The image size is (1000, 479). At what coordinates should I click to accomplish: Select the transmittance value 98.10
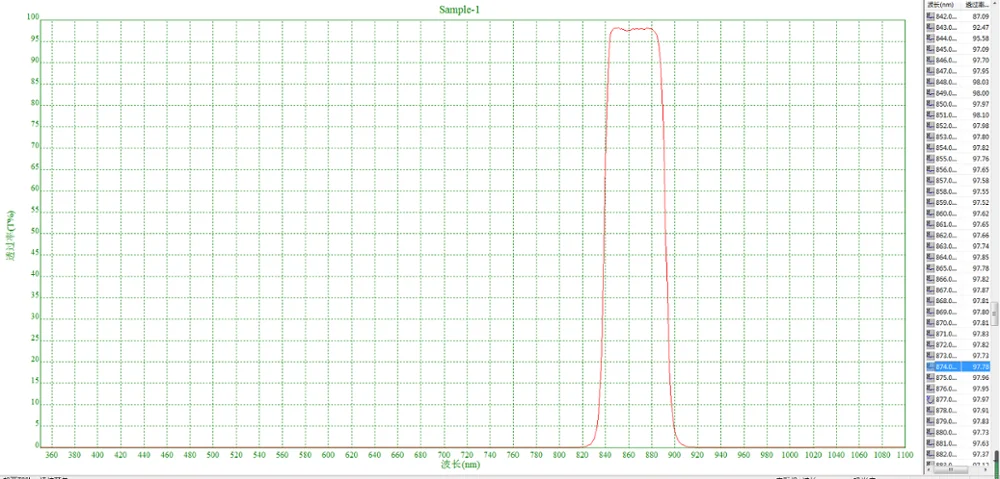tap(981, 115)
